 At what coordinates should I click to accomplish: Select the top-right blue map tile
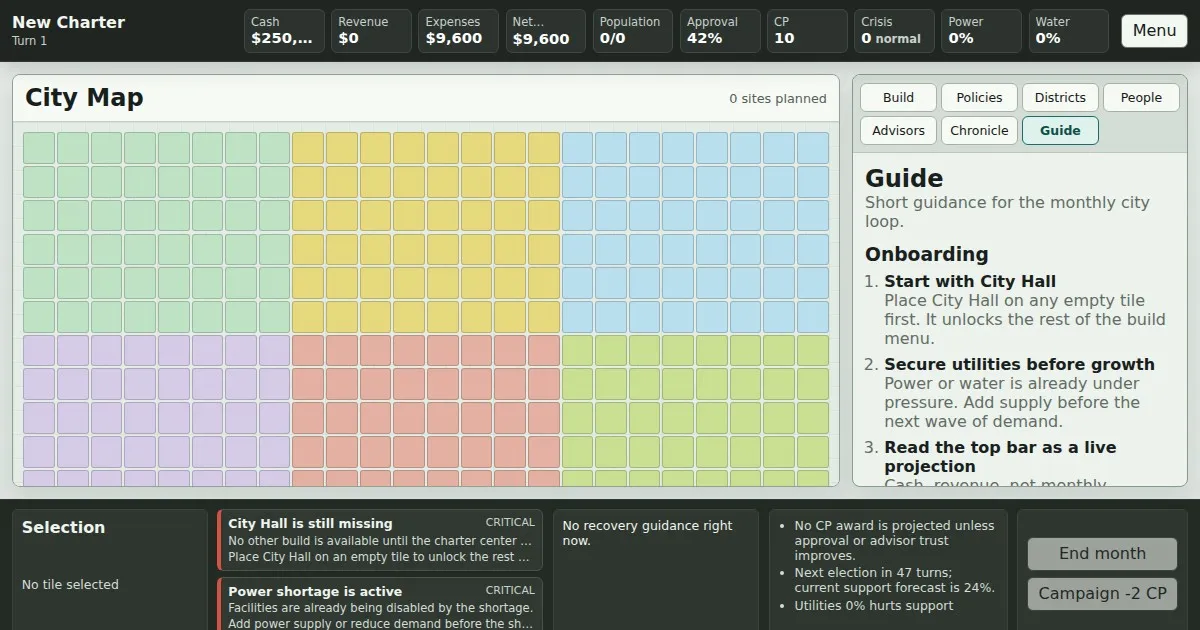coord(812,148)
